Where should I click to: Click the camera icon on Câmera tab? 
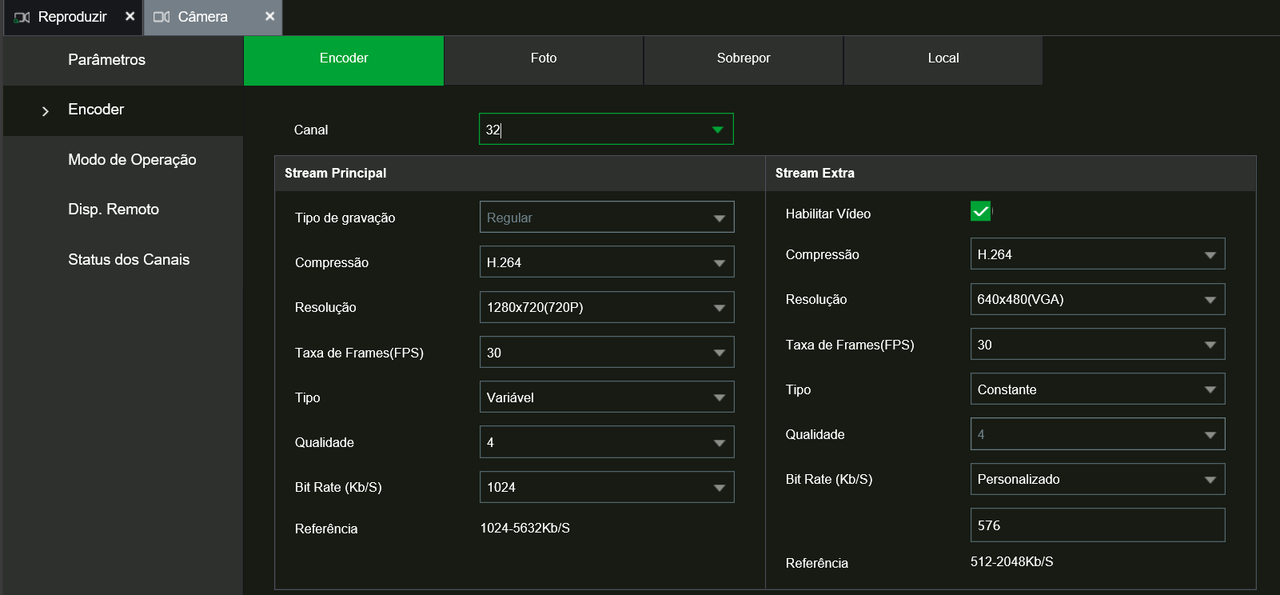pos(161,17)
